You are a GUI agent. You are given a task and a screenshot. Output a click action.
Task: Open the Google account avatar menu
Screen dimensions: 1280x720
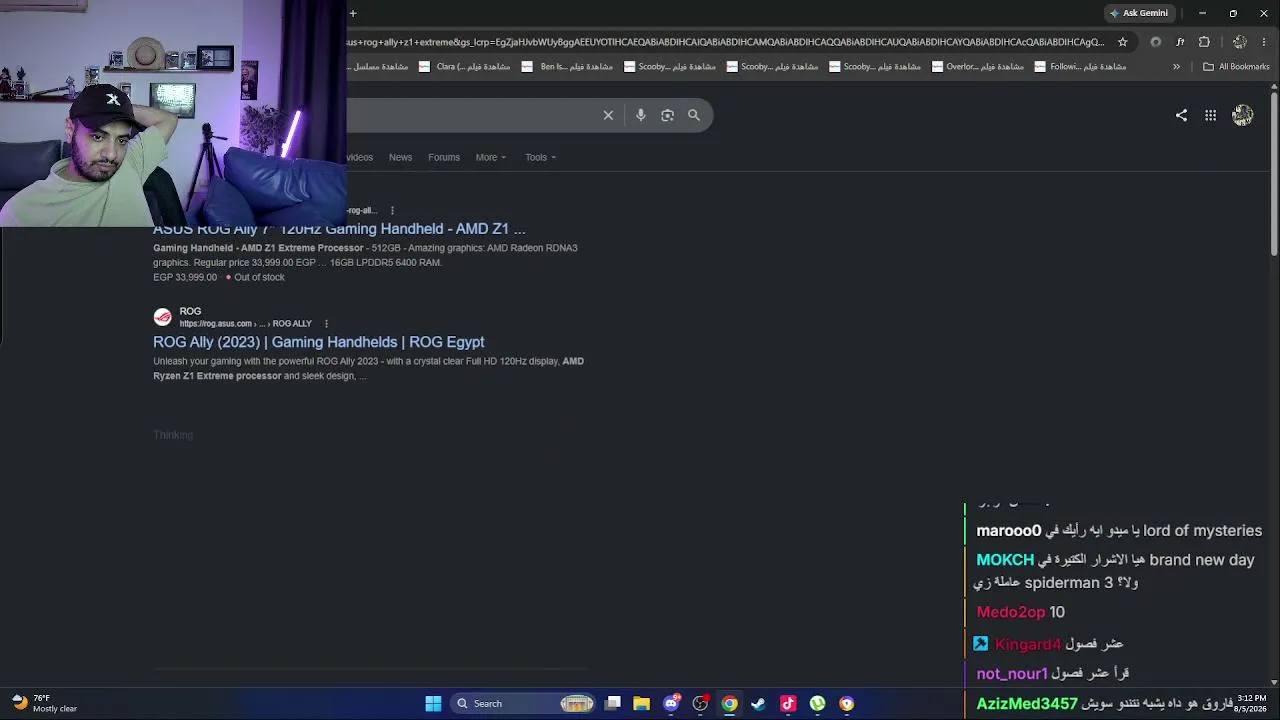click(1242, 115)
